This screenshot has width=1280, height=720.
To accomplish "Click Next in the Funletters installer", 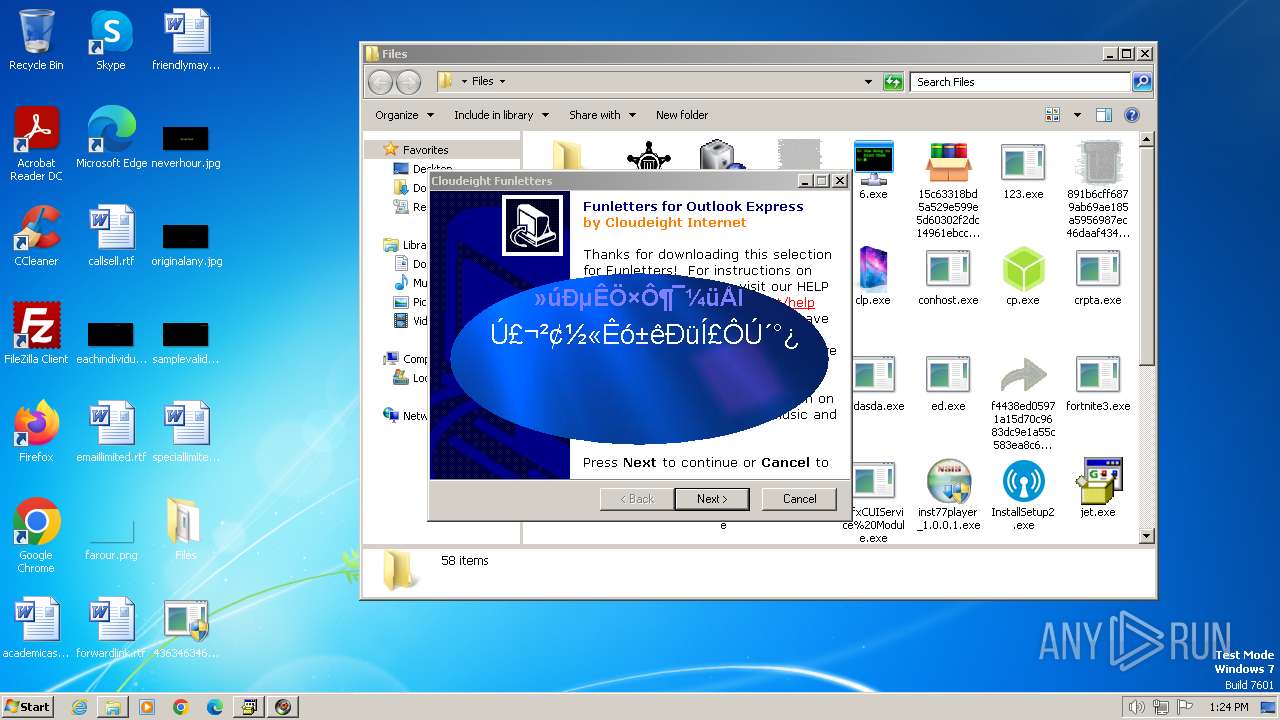I will [x=713, y=499].
